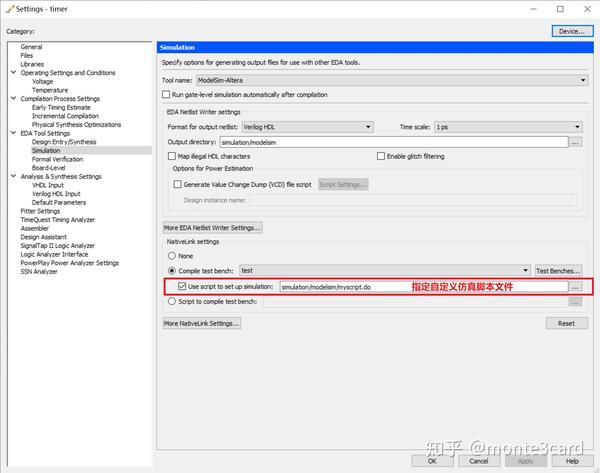The width and height of the screenshot is (600, 473).
Task: Select Board-Level item
Action: coord(48,168)
